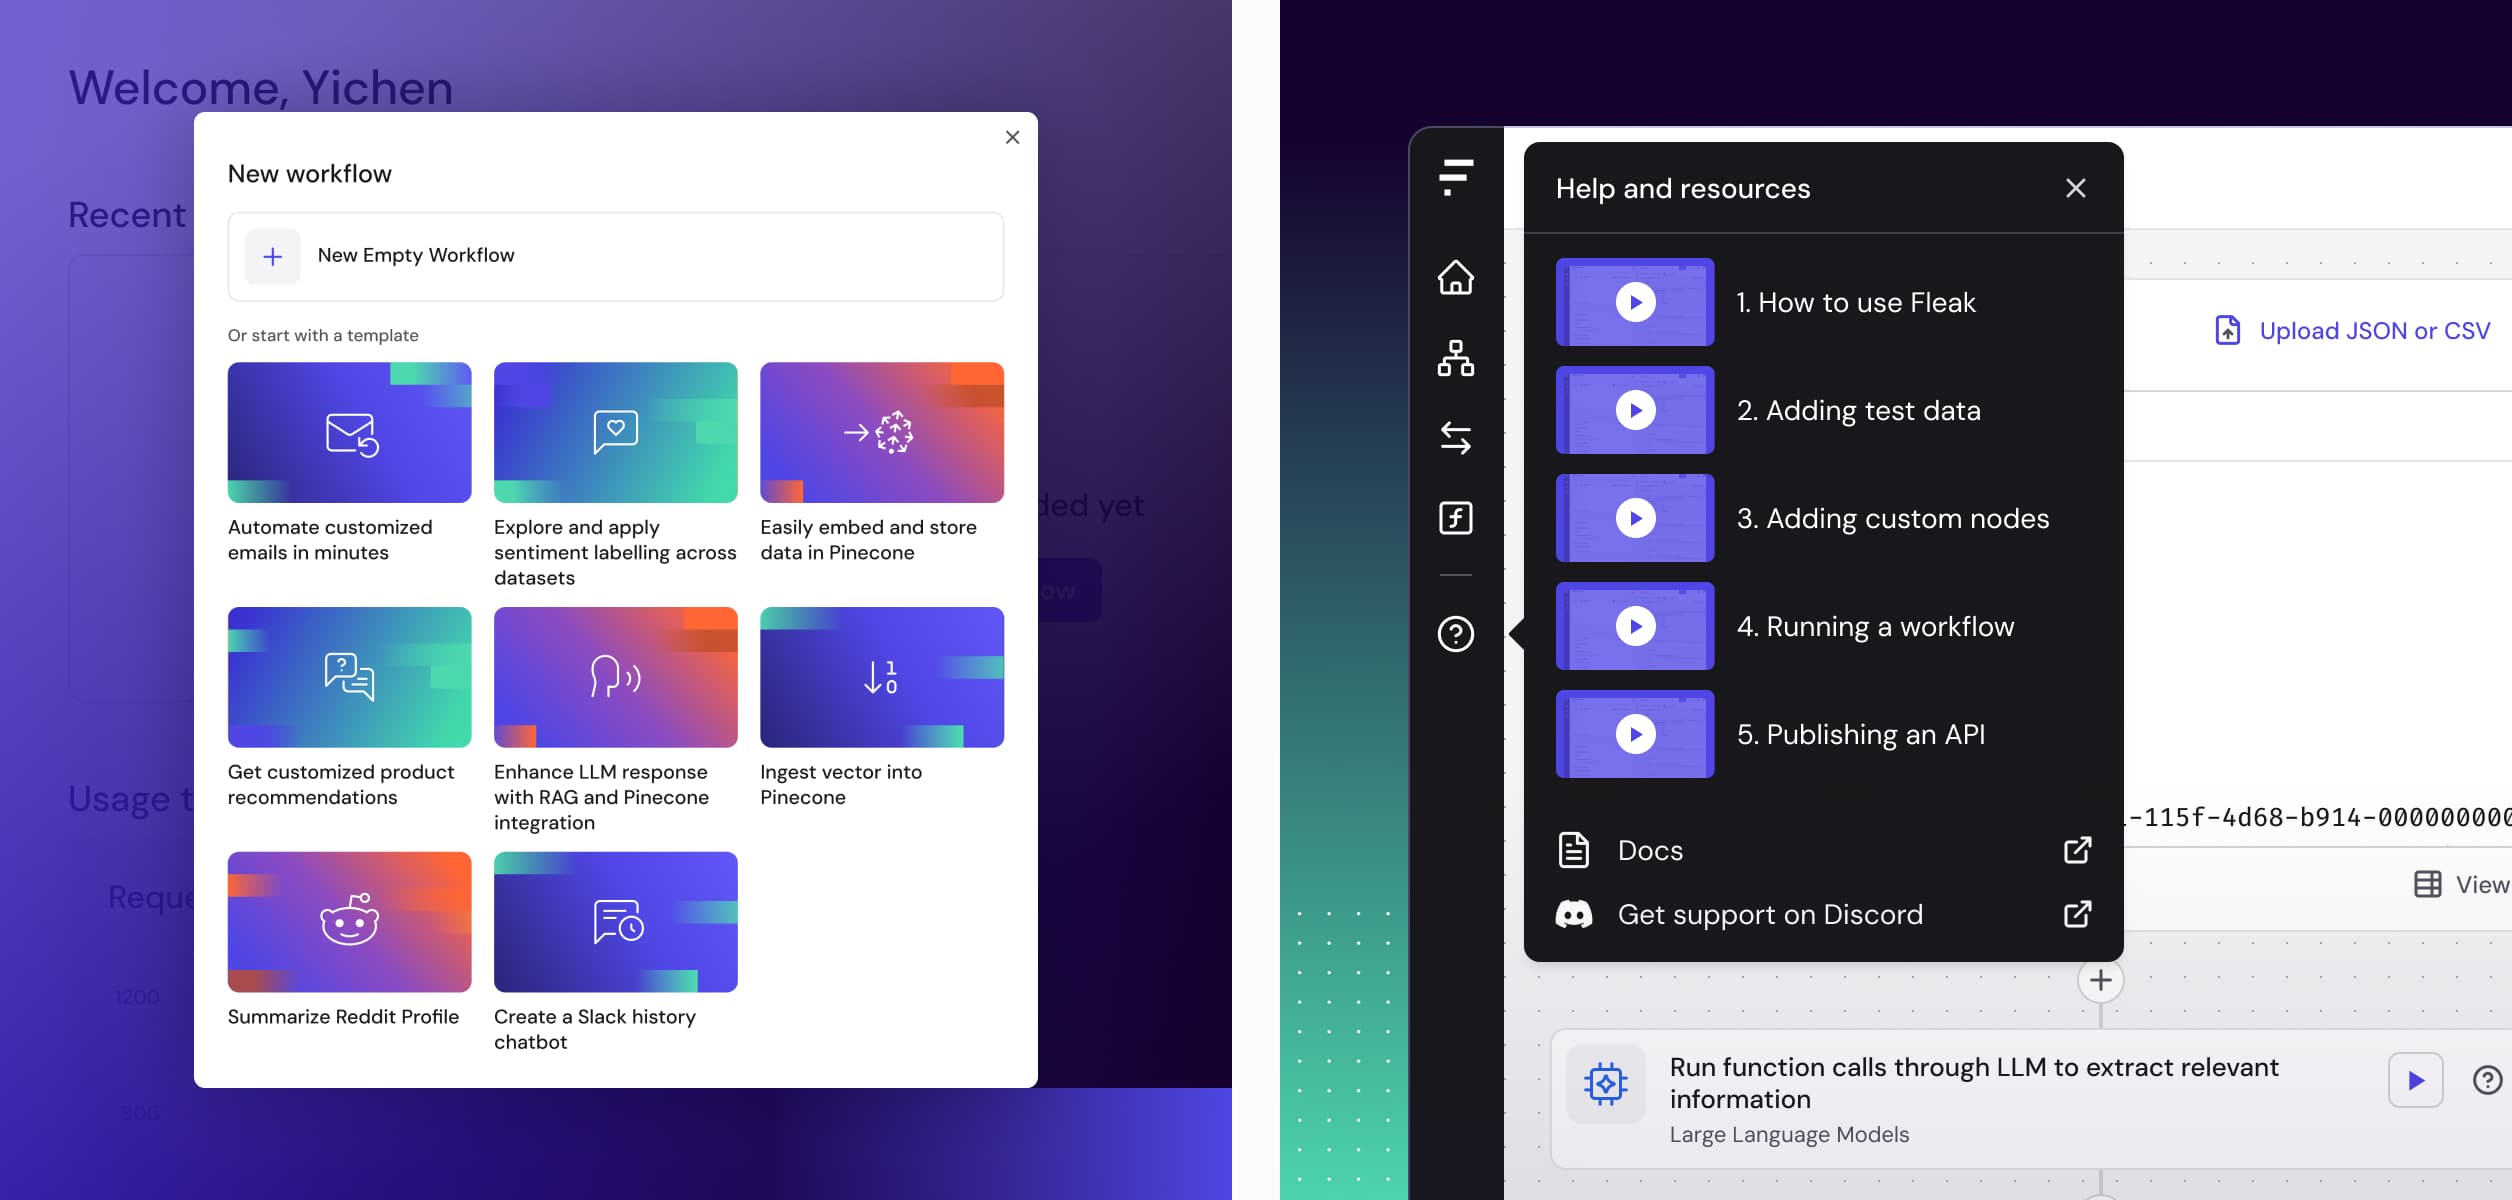Open Docs via its external link icon
This screenshot has height=1200, width=2512.
click(x=2077, y=849)
